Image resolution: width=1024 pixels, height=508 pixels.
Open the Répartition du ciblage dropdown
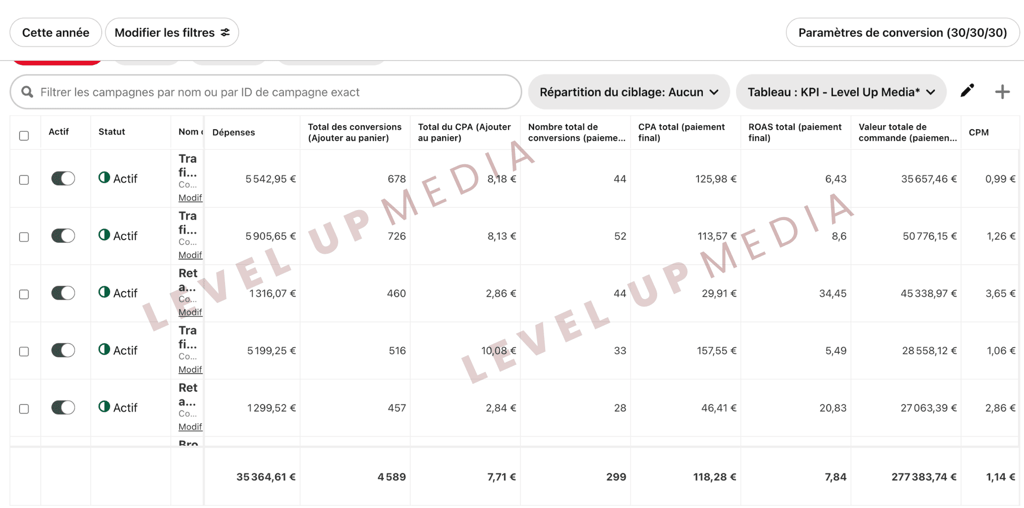[628, 92]
